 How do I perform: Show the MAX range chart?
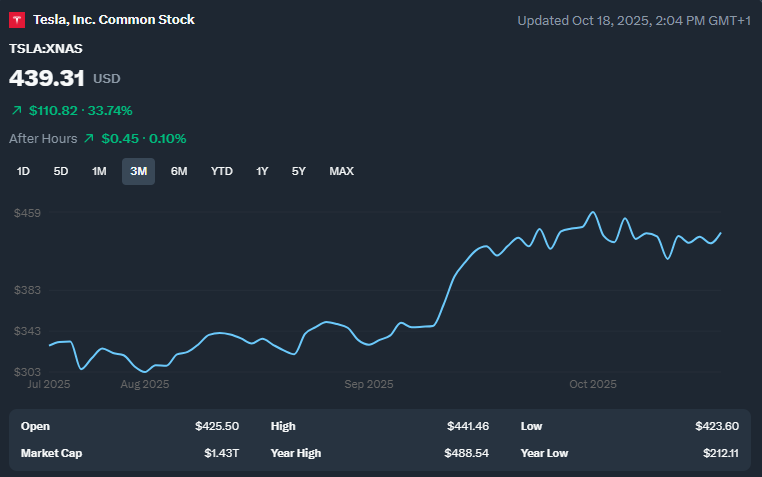(342, 171)
